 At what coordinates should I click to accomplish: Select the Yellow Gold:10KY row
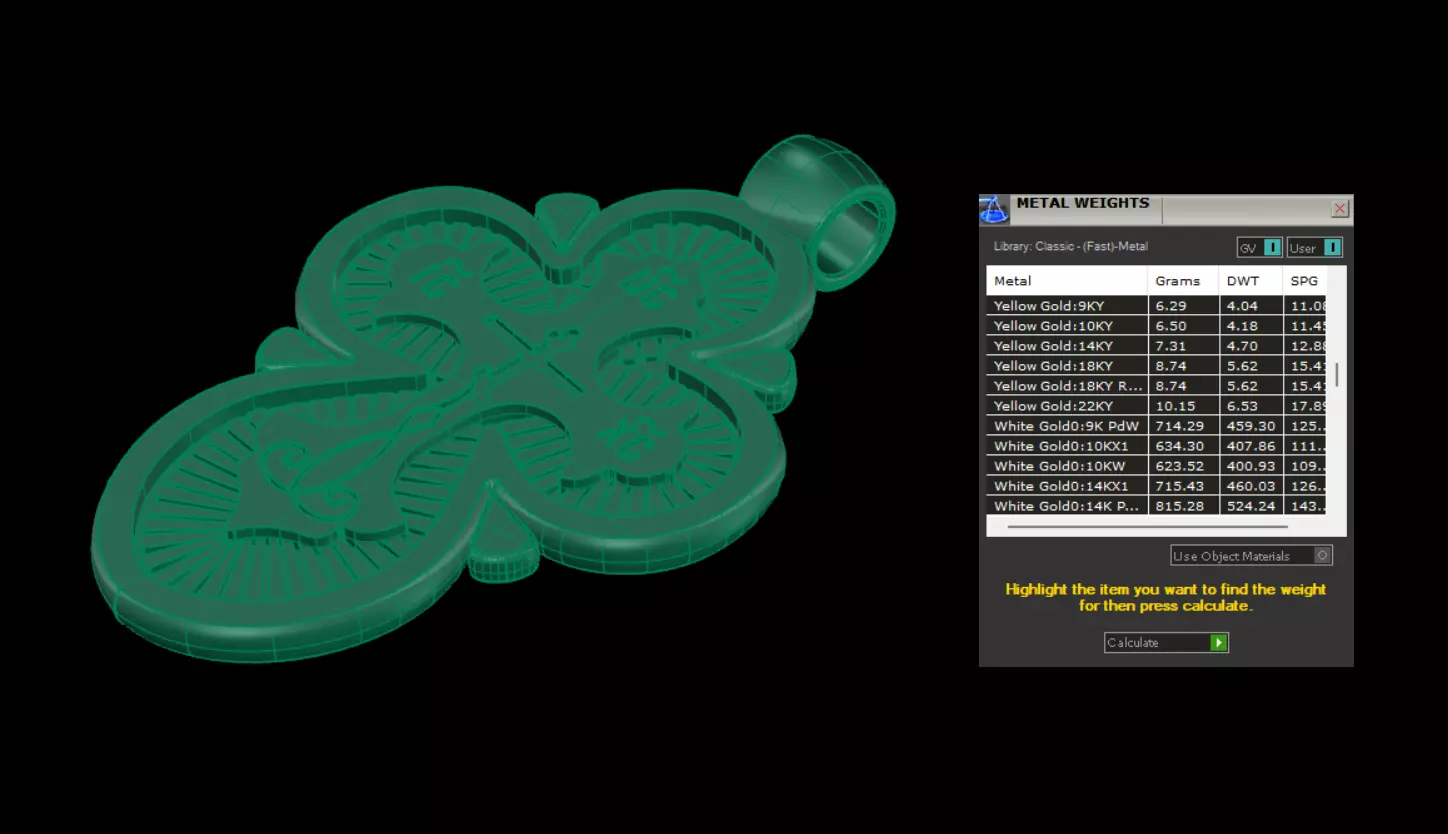1156,326
